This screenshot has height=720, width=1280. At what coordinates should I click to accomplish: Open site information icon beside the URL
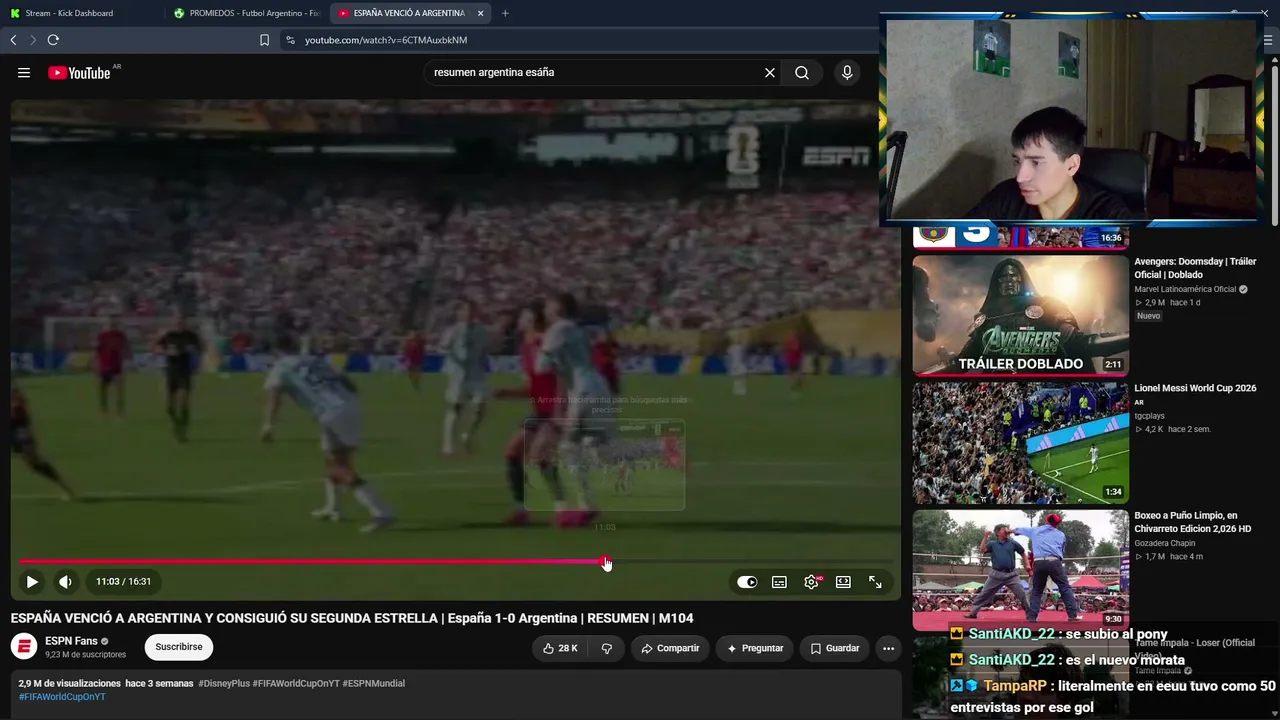coord(290,40)
